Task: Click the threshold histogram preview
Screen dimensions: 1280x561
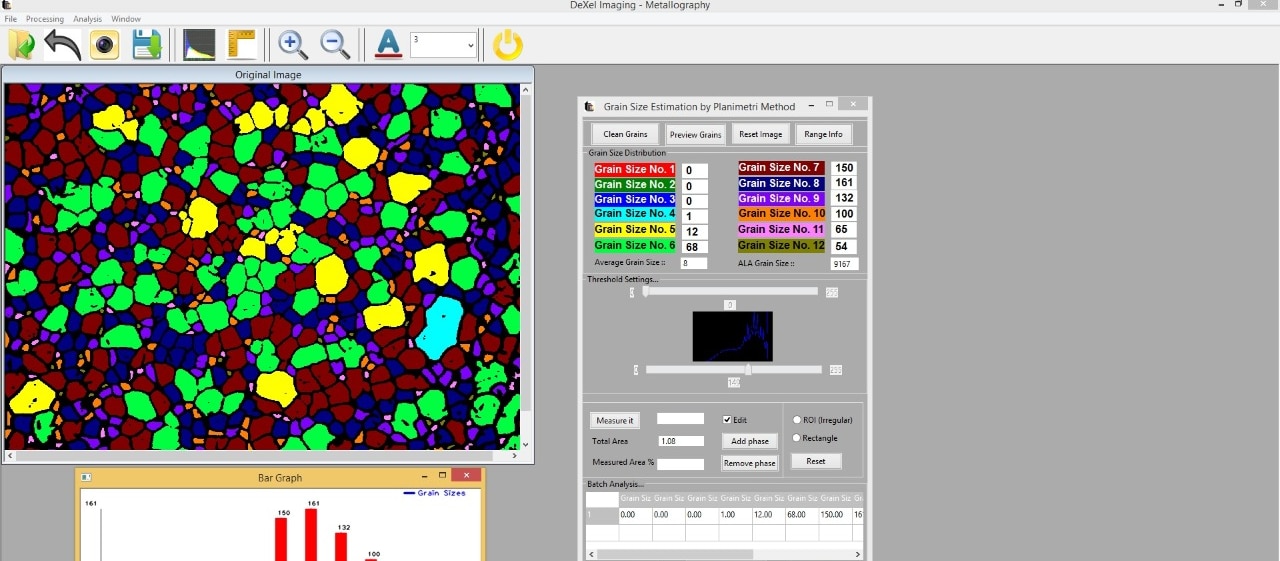Action: (x=732, y=336)
